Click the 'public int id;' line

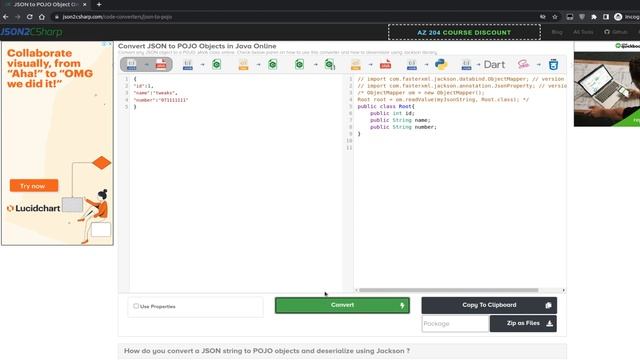point(392,113)
